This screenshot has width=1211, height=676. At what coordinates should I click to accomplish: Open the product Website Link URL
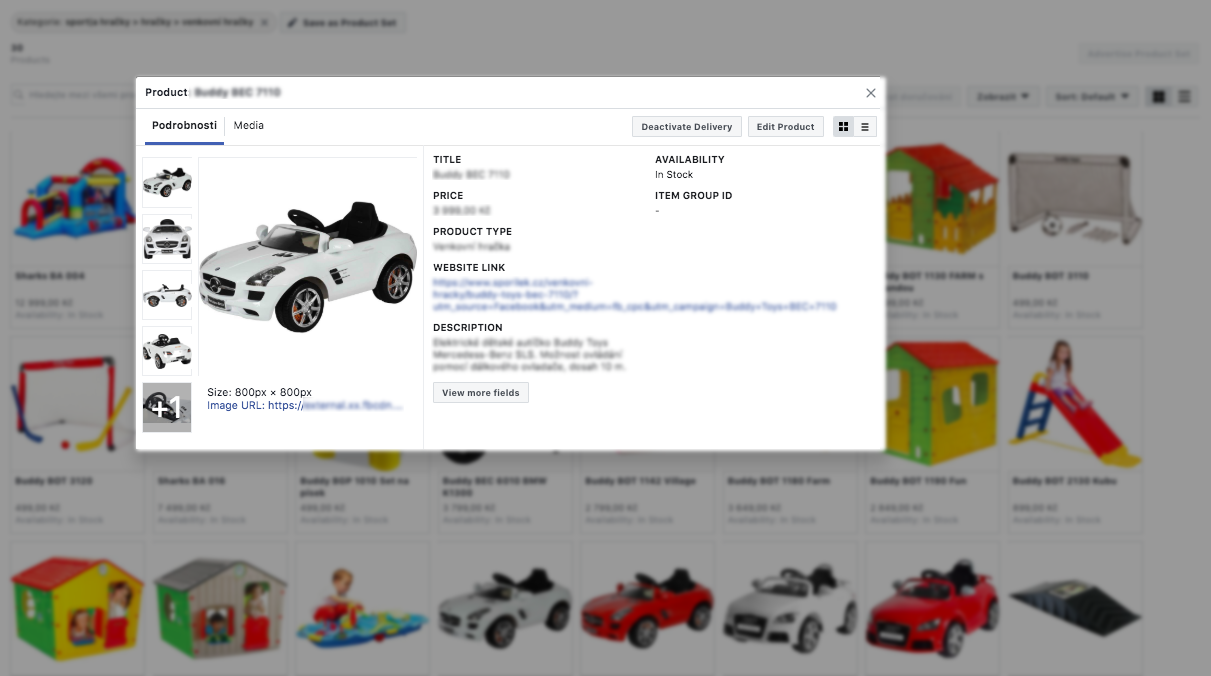(x=634, y=295)
